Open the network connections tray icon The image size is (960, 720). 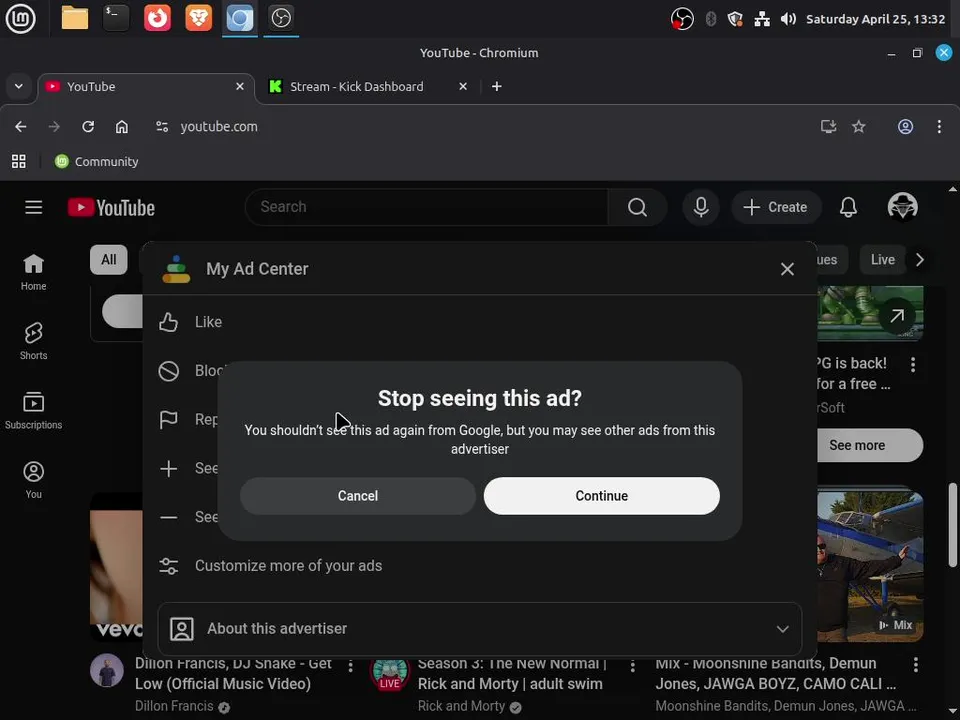tap(762, 19)
